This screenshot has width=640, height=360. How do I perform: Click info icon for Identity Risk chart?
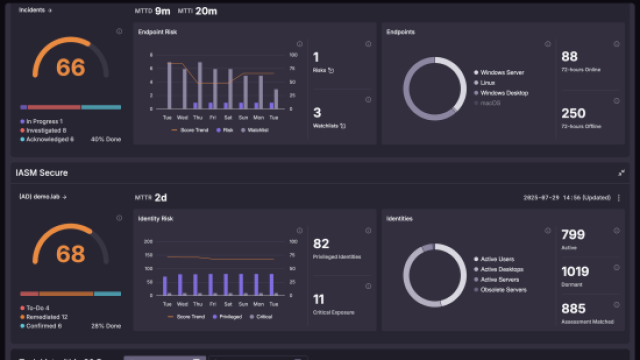pos(300,231)
